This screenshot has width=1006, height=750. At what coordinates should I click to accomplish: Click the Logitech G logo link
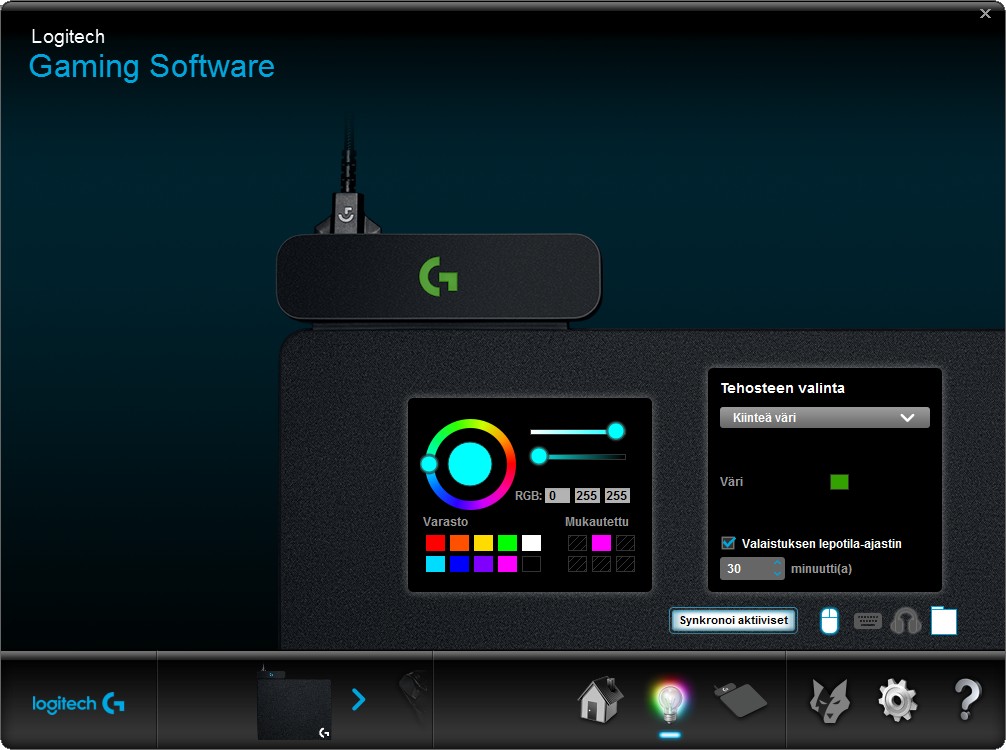[x=78, y=703]
